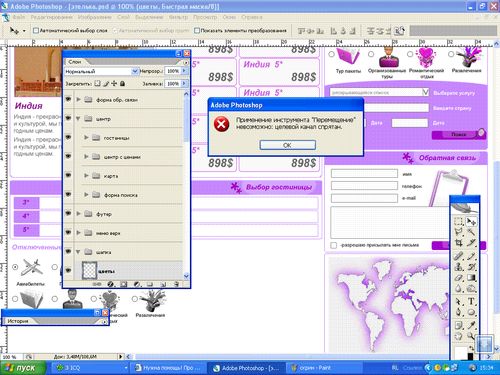Select the Lasso tool
Image resolution: width=500 pixels, height=375 pixels.
(459, 232)
